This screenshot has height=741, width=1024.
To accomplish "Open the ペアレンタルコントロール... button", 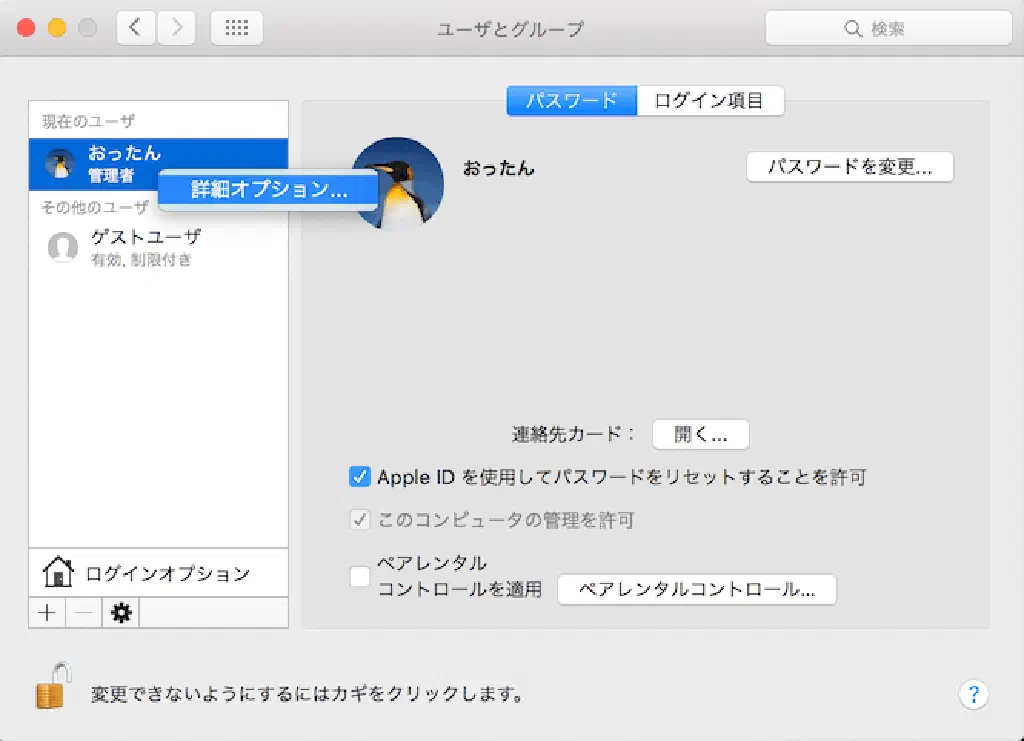I will [x=696, y=589].
